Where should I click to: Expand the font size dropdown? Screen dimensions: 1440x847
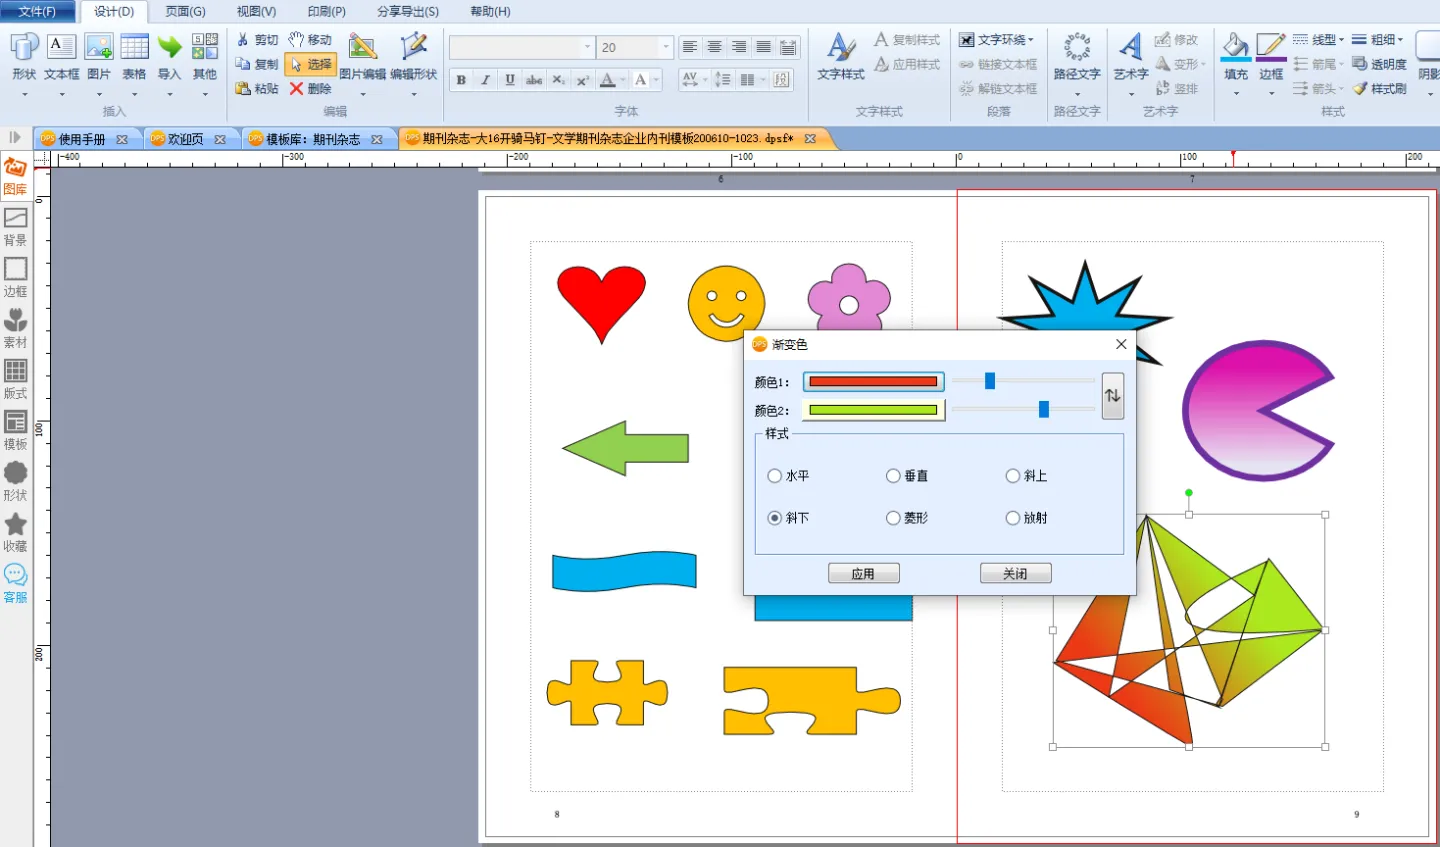(x=666, y=47)
